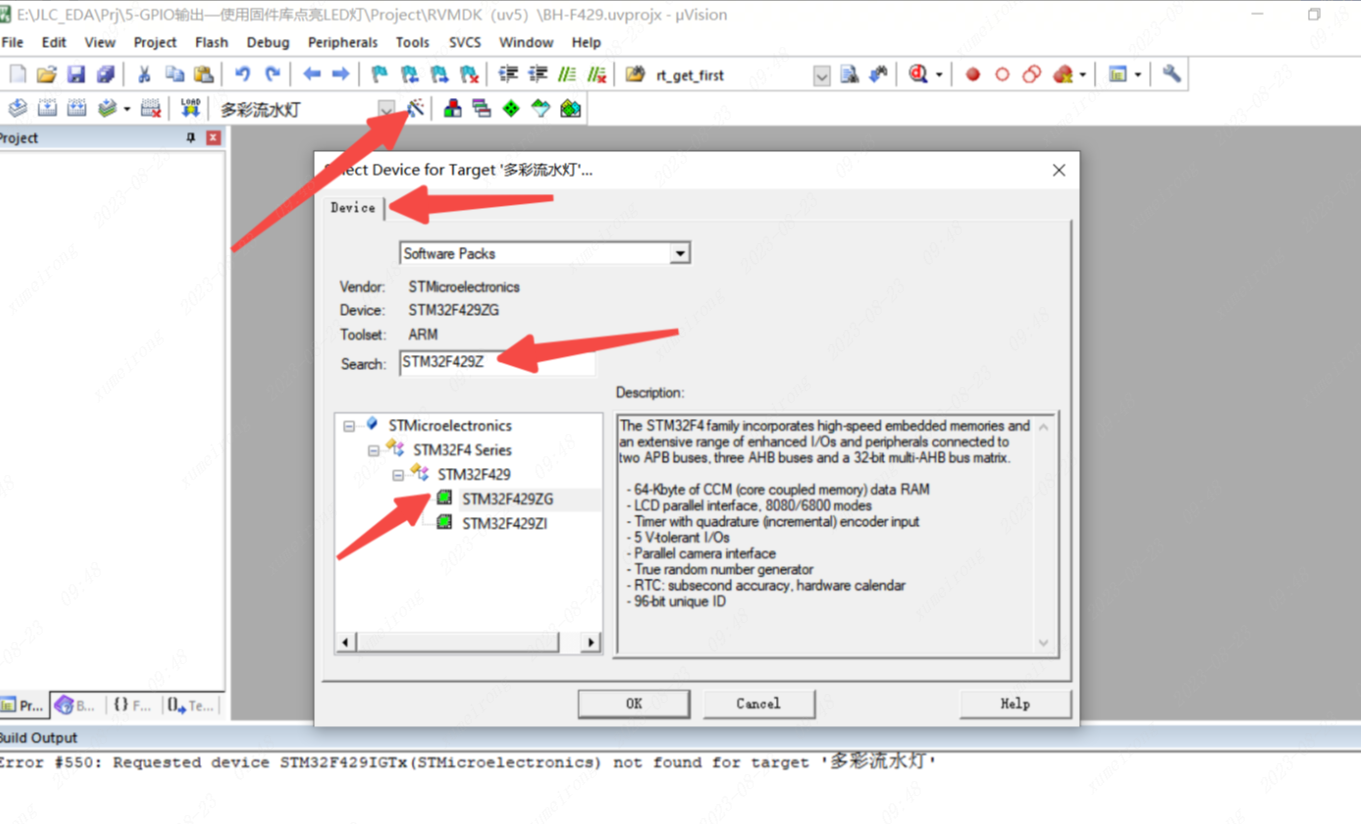Open the Flash menu

click(211, 42)
